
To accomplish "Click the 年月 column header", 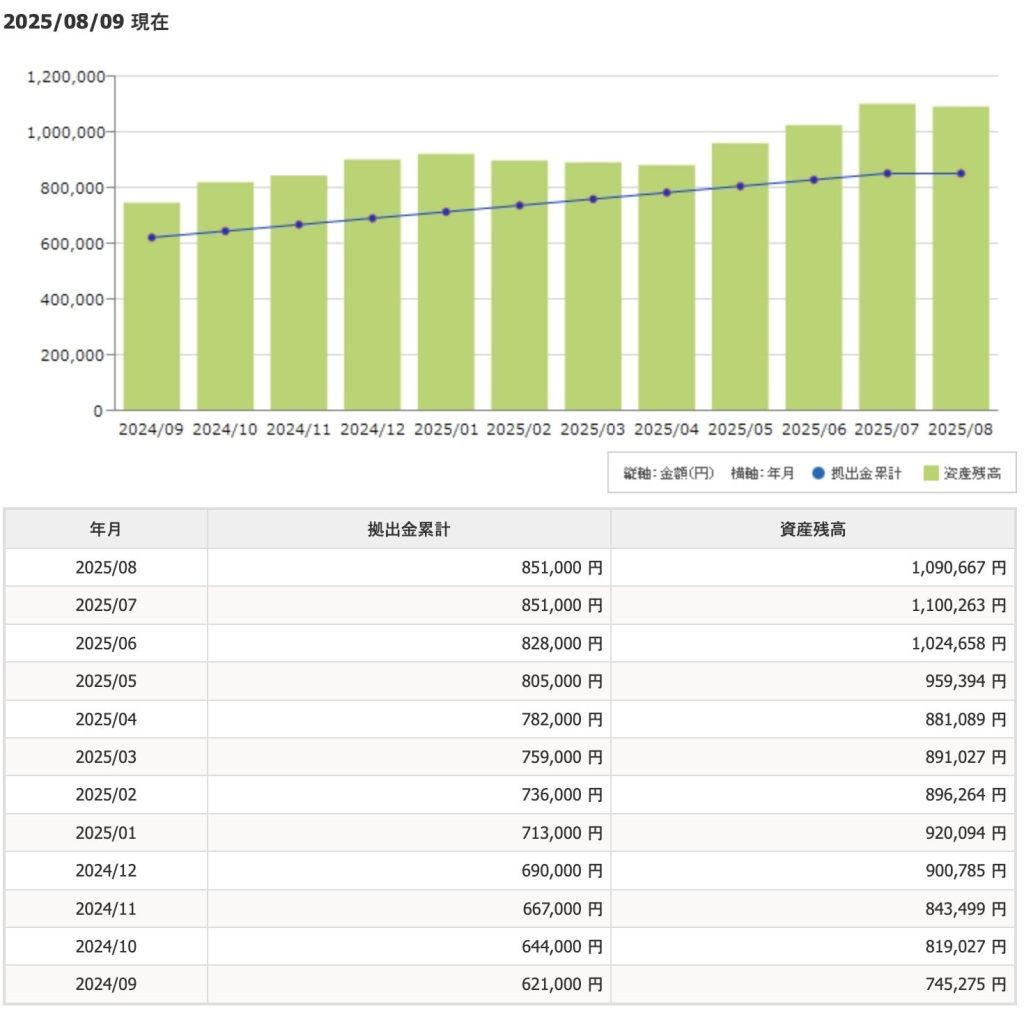I will coord(106,529).
